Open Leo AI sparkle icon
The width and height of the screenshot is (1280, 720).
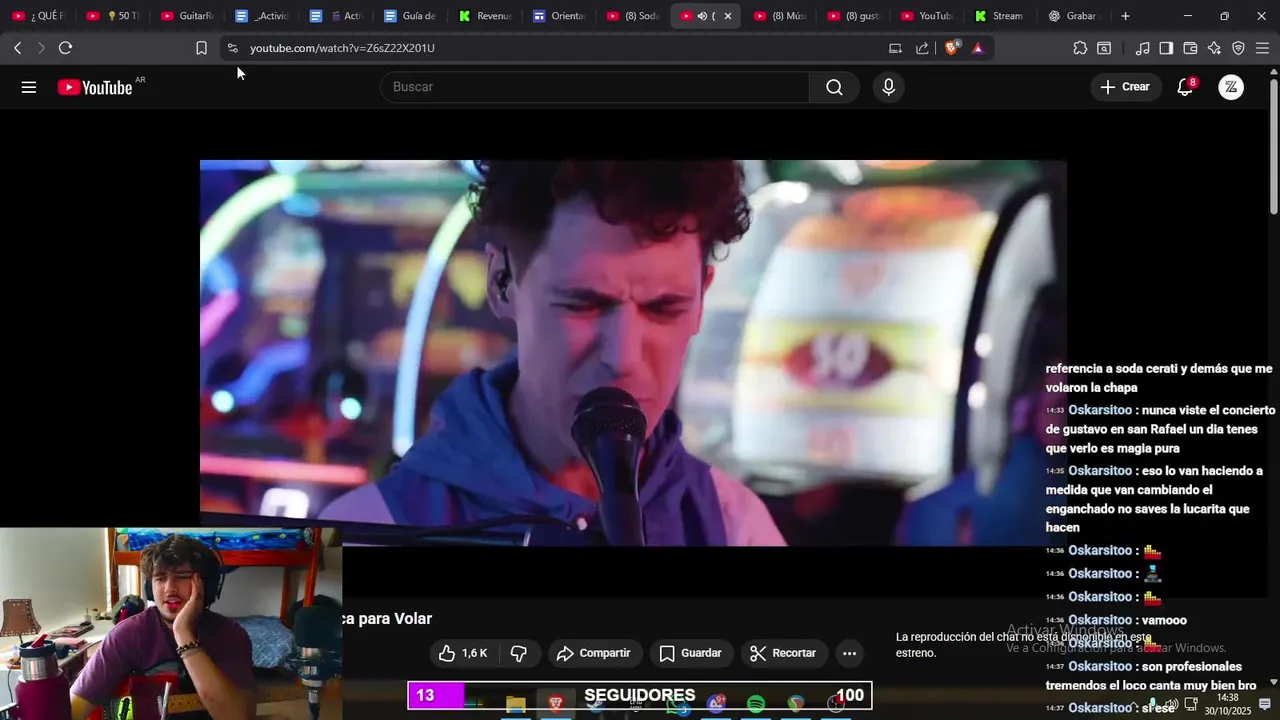tap(1214, 48)
